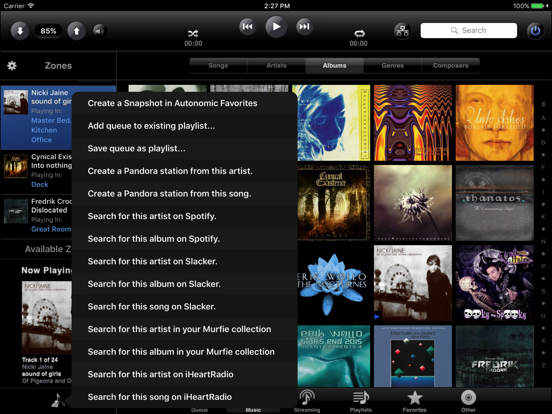
Task: Search for this album on Spotify
Action: coord(185,239)
